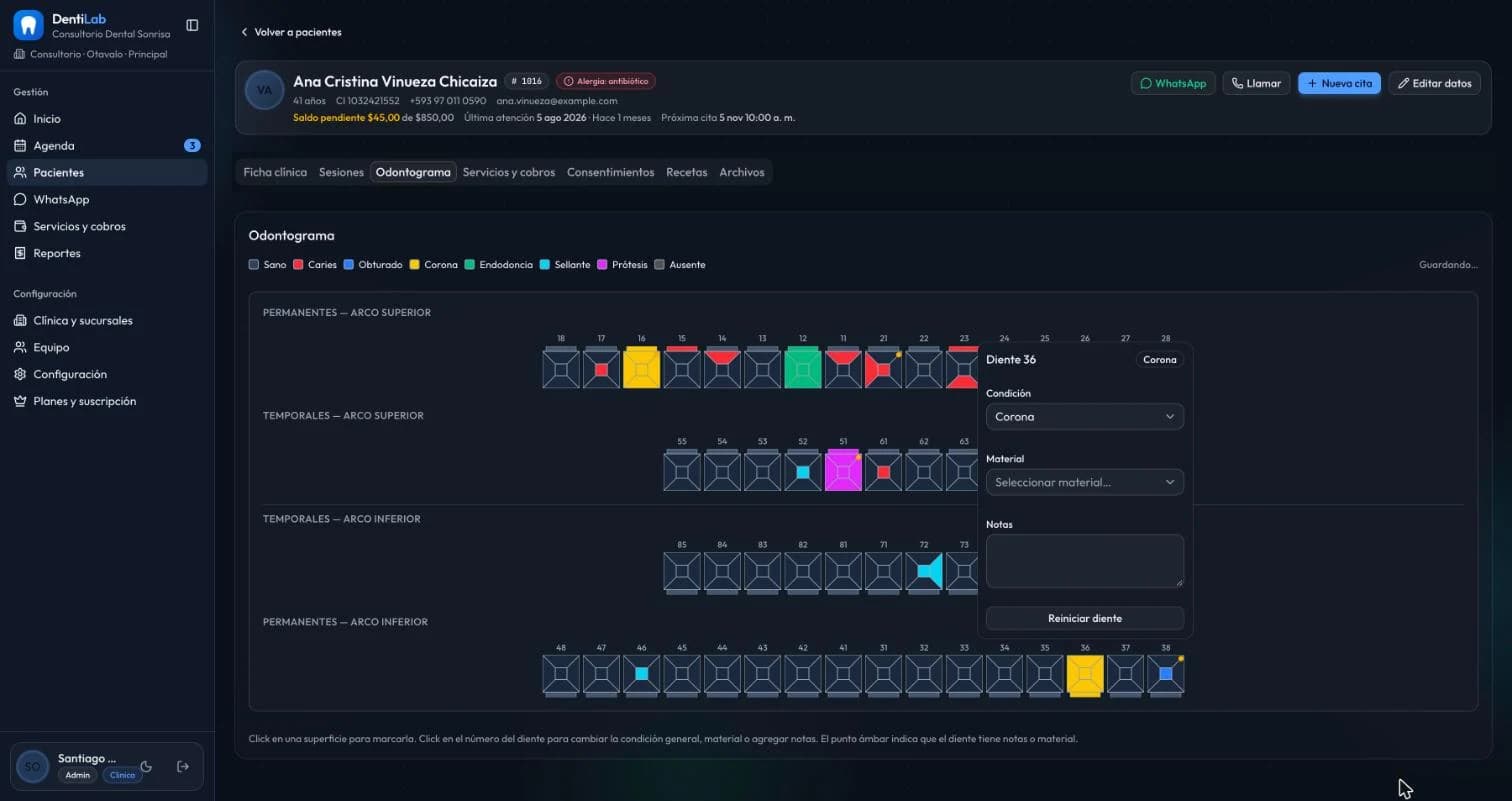
Task: Open Planes y suscripción crown icon
Action: click(20, 402)
